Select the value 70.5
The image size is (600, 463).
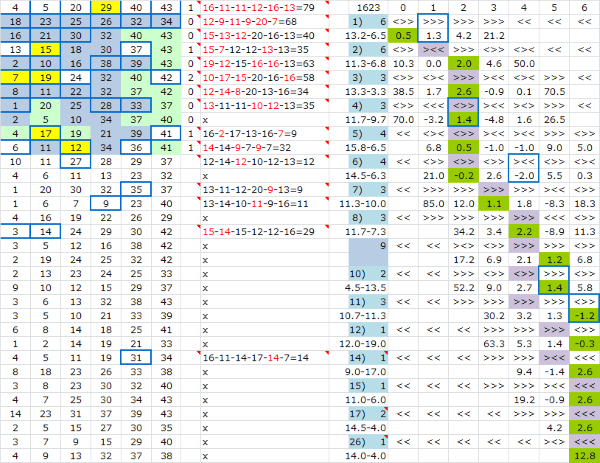554,91
